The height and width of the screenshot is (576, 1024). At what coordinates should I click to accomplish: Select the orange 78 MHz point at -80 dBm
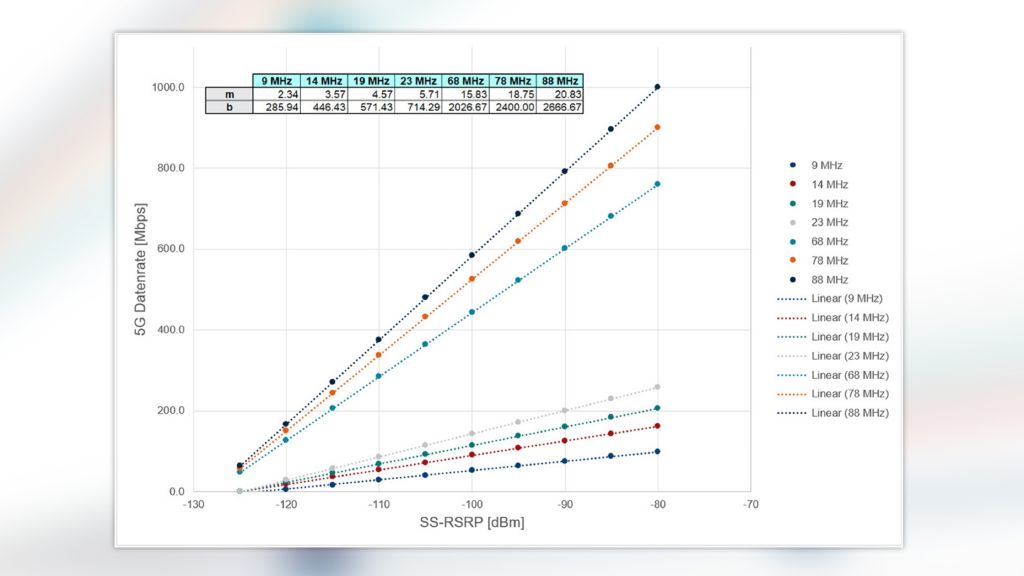[657, 127]
